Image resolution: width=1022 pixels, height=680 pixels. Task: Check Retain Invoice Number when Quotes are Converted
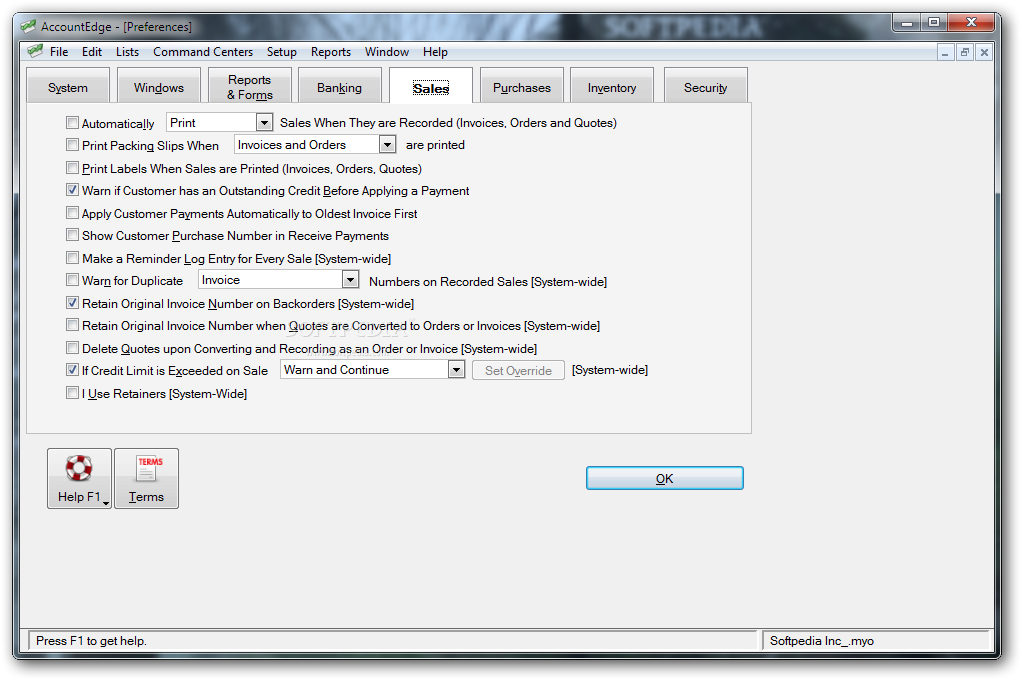(72, 325)
